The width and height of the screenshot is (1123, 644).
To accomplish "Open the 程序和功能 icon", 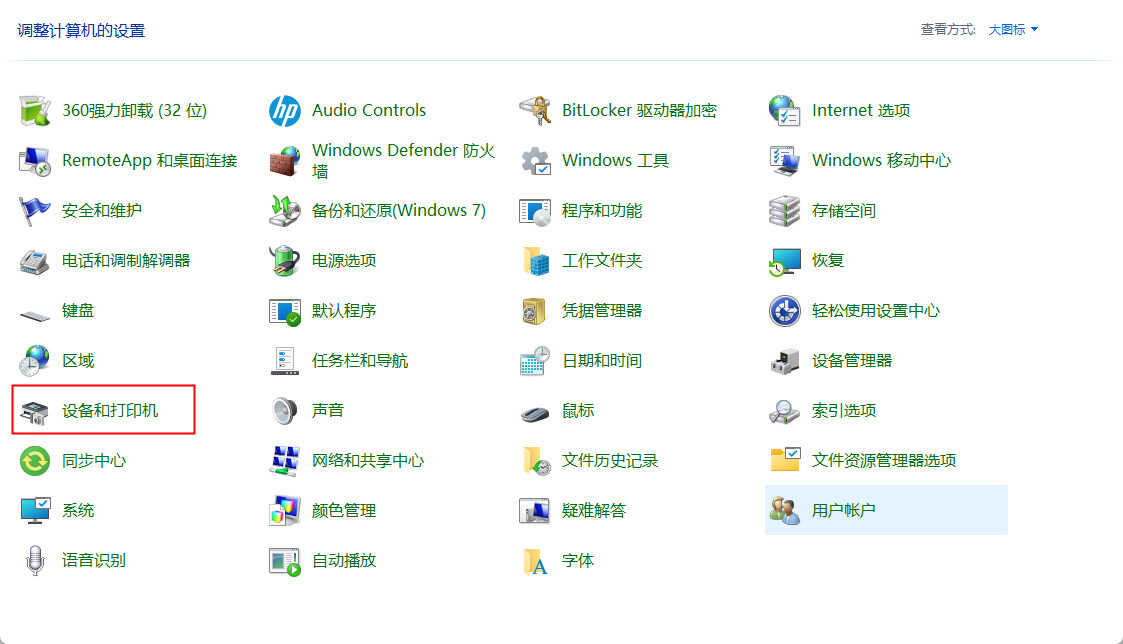I will (534, 211).
